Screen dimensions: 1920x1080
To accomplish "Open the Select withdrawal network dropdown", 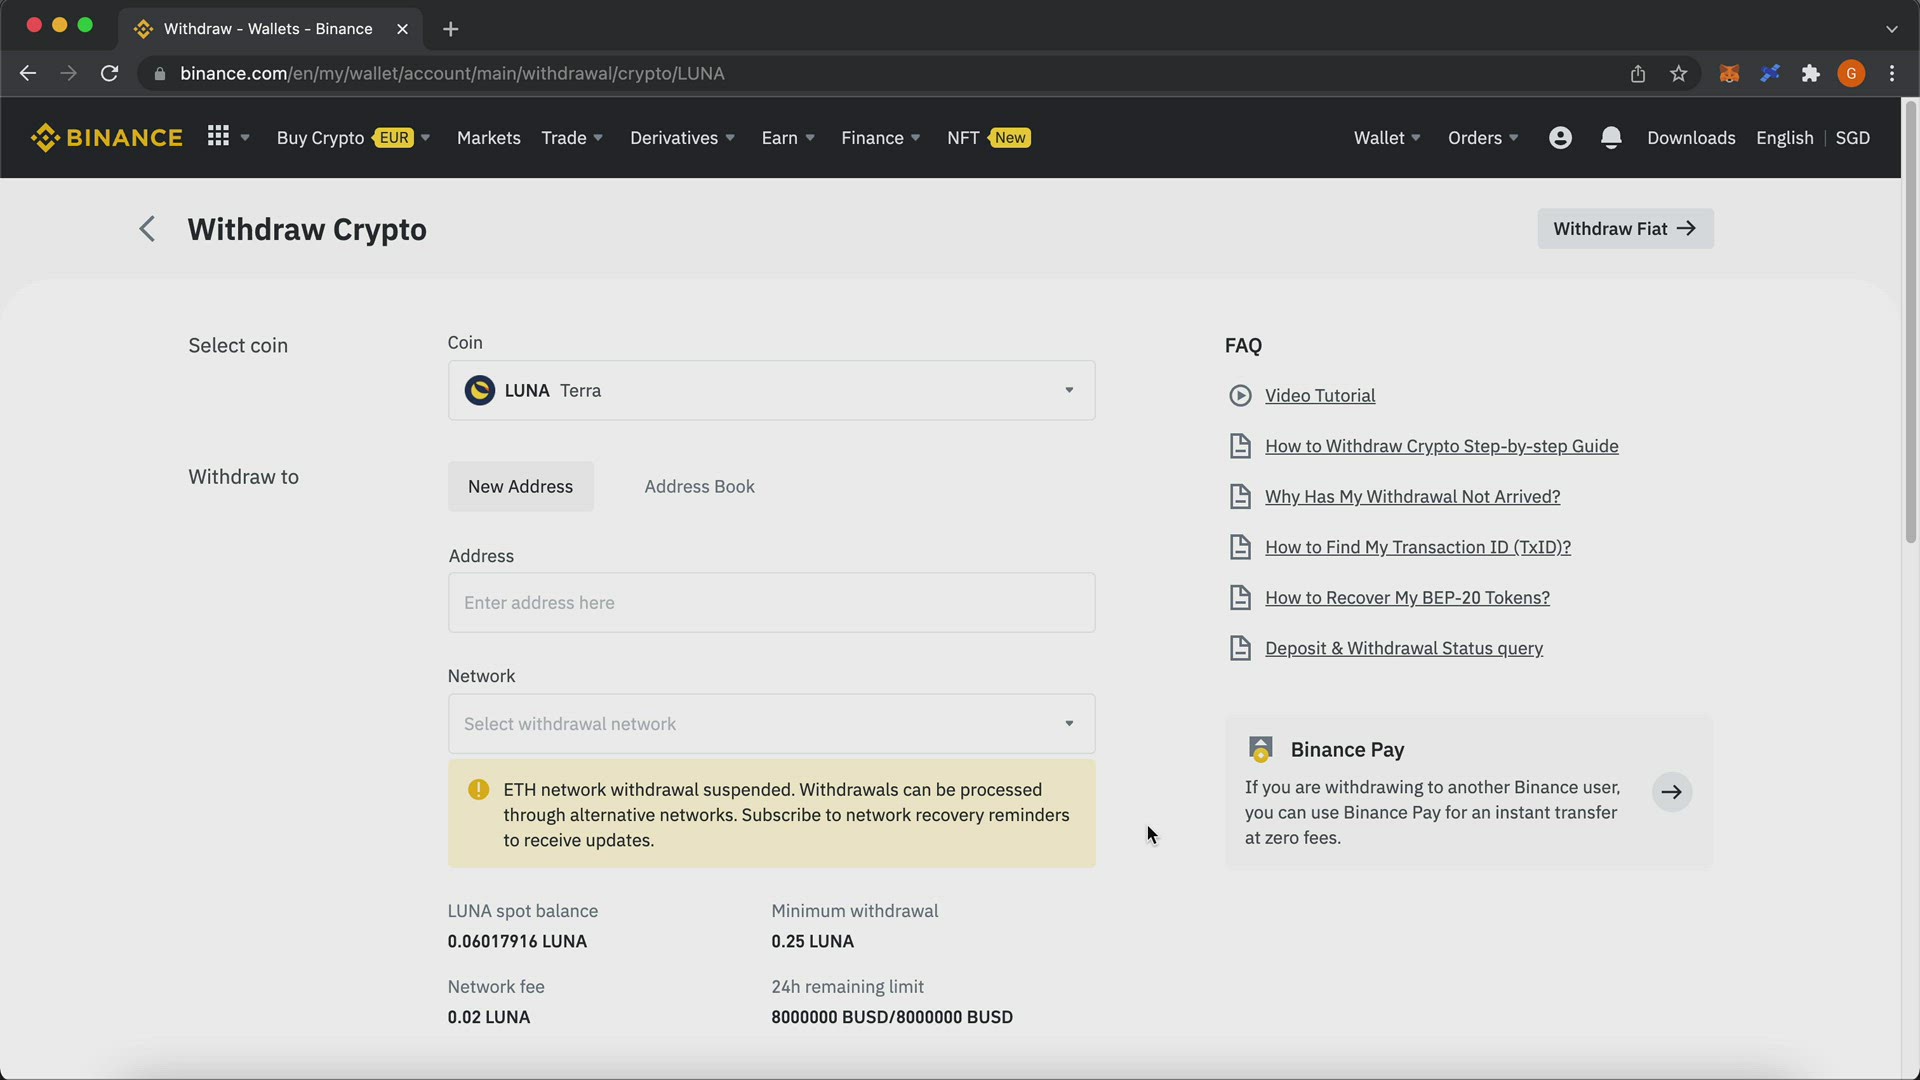I will pyautogui.click(x=771, y=724).
